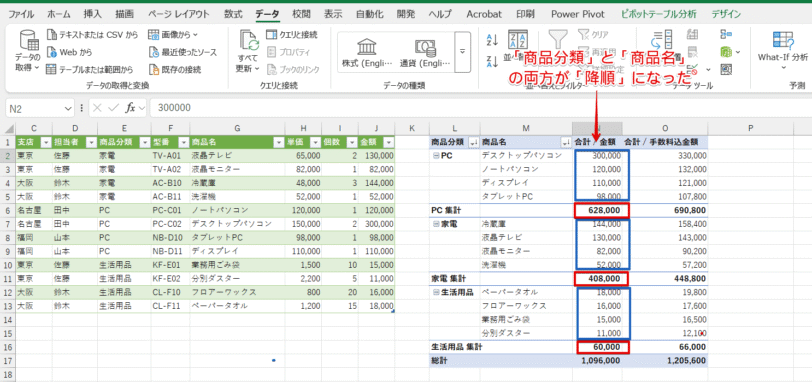This screenshot has width=812, height=382.
Task: Open 既存の接続 (Existing Connections)
Action: point(175,69)
